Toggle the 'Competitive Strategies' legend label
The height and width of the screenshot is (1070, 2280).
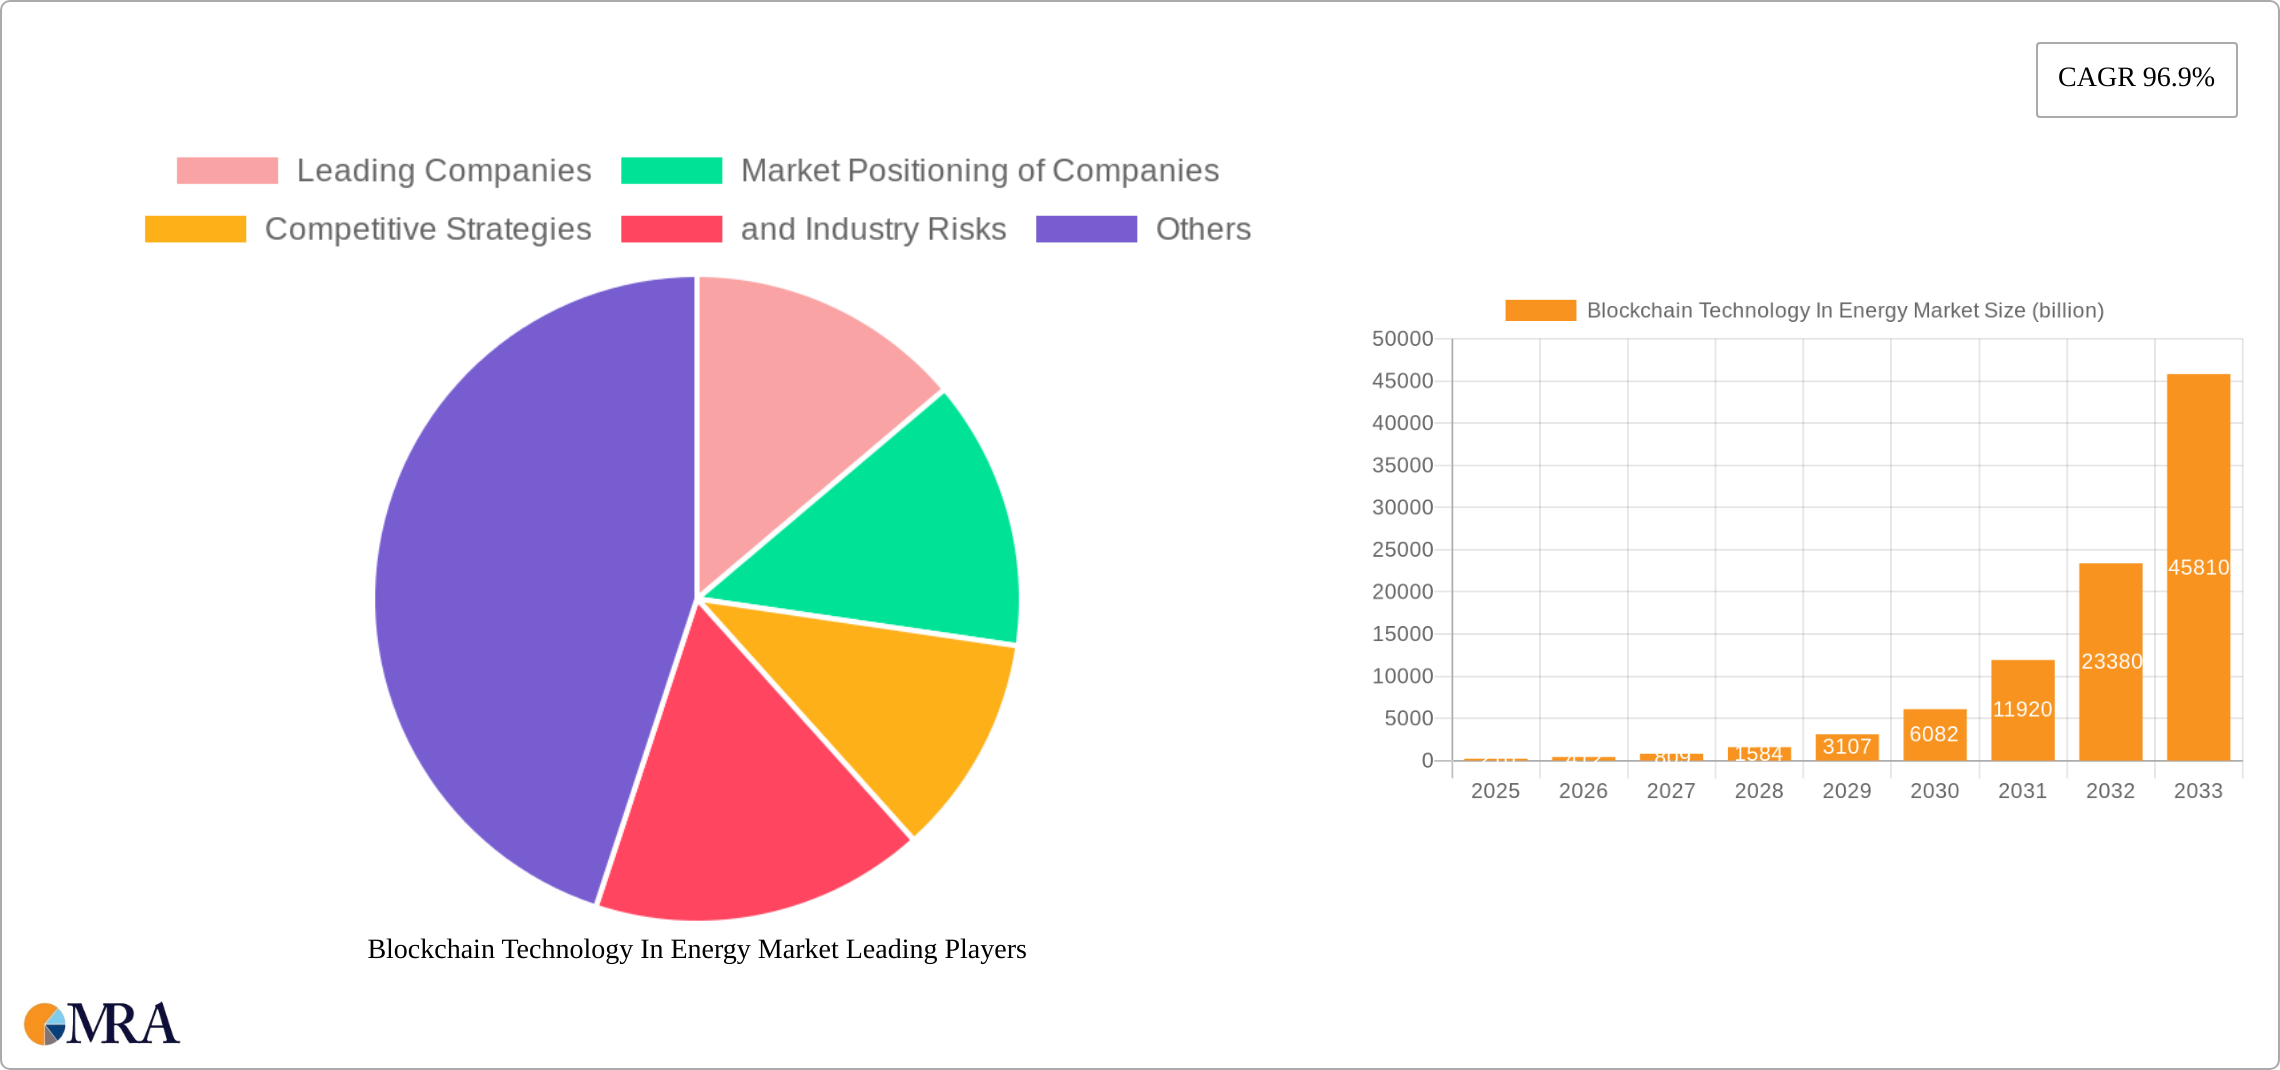point(428,229)
